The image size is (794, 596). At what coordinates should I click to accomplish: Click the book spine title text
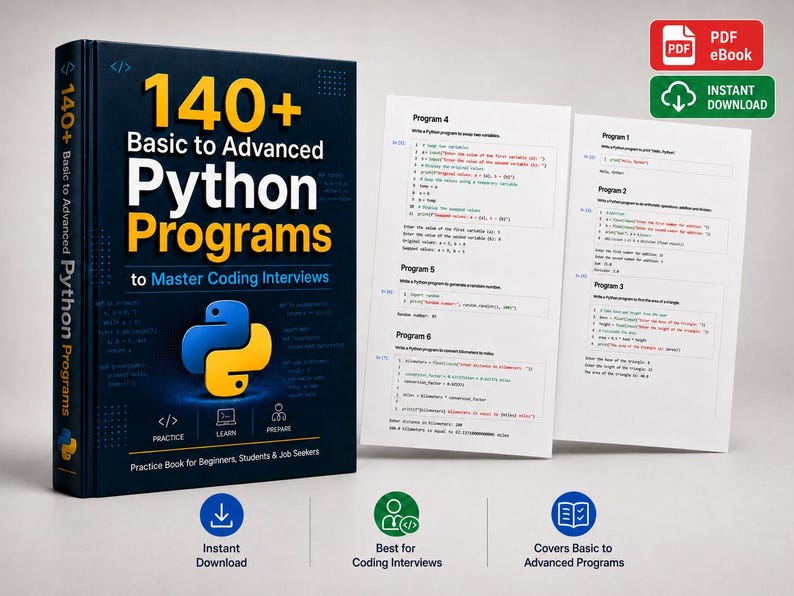(68, 248)
